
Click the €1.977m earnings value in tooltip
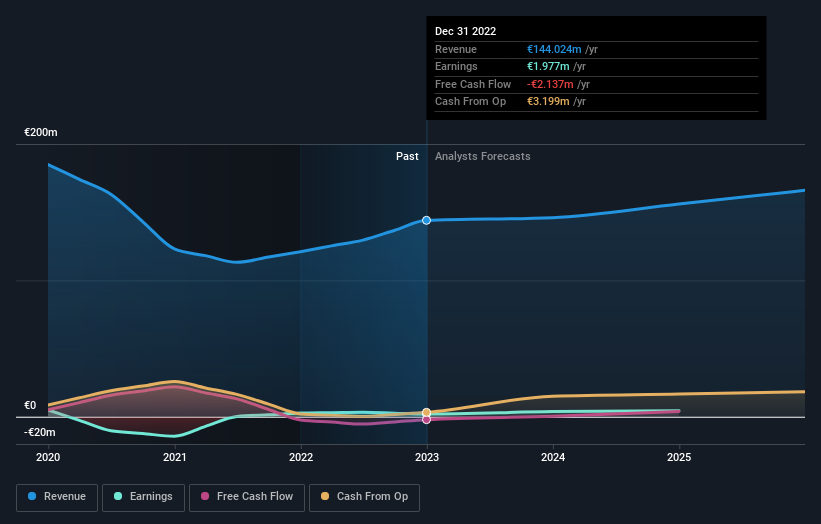point(548,66)
